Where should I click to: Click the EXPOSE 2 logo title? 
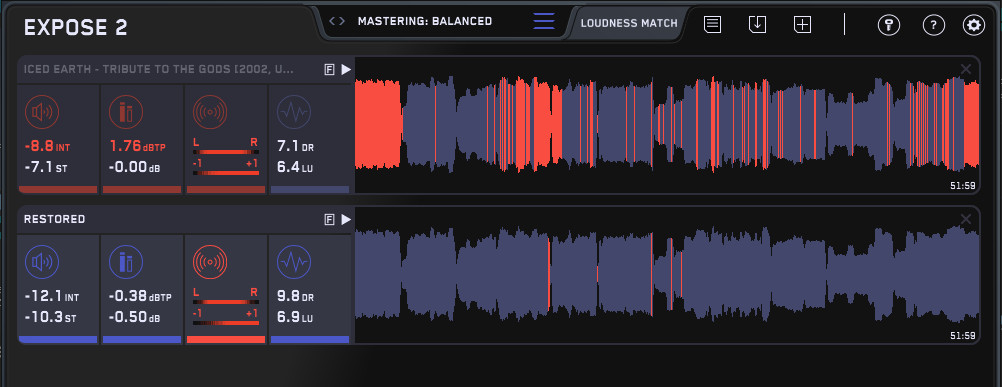(x=75, y=27)
